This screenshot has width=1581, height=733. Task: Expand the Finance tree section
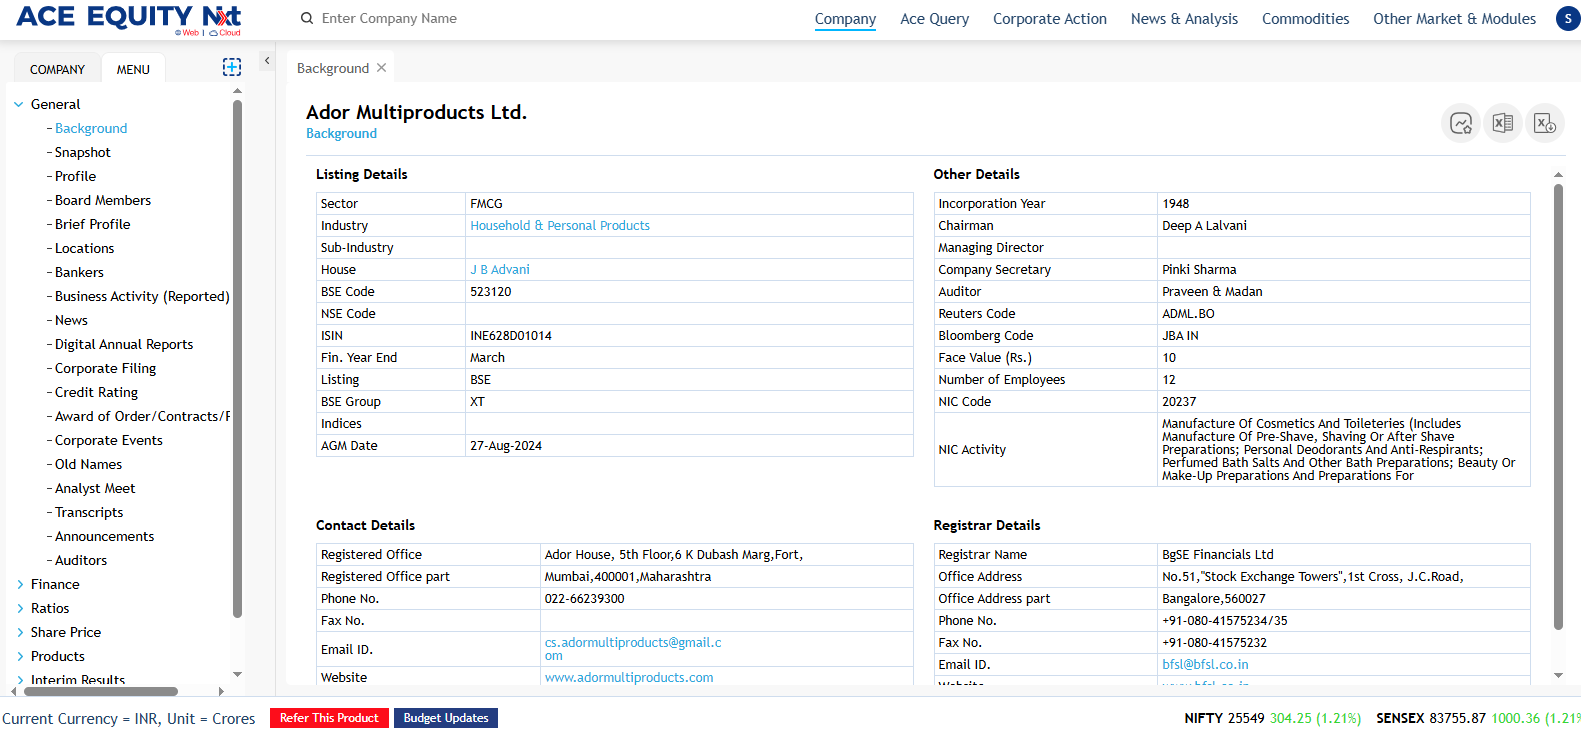tap(20, 584)
